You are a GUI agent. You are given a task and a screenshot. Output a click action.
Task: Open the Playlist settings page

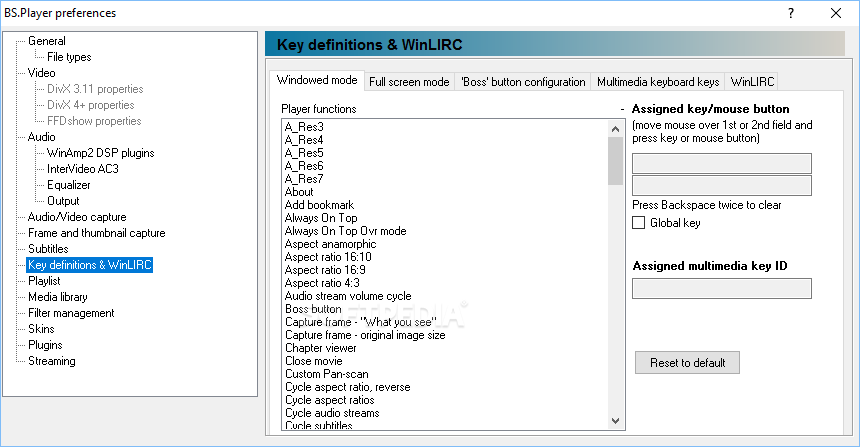(44, 281)
